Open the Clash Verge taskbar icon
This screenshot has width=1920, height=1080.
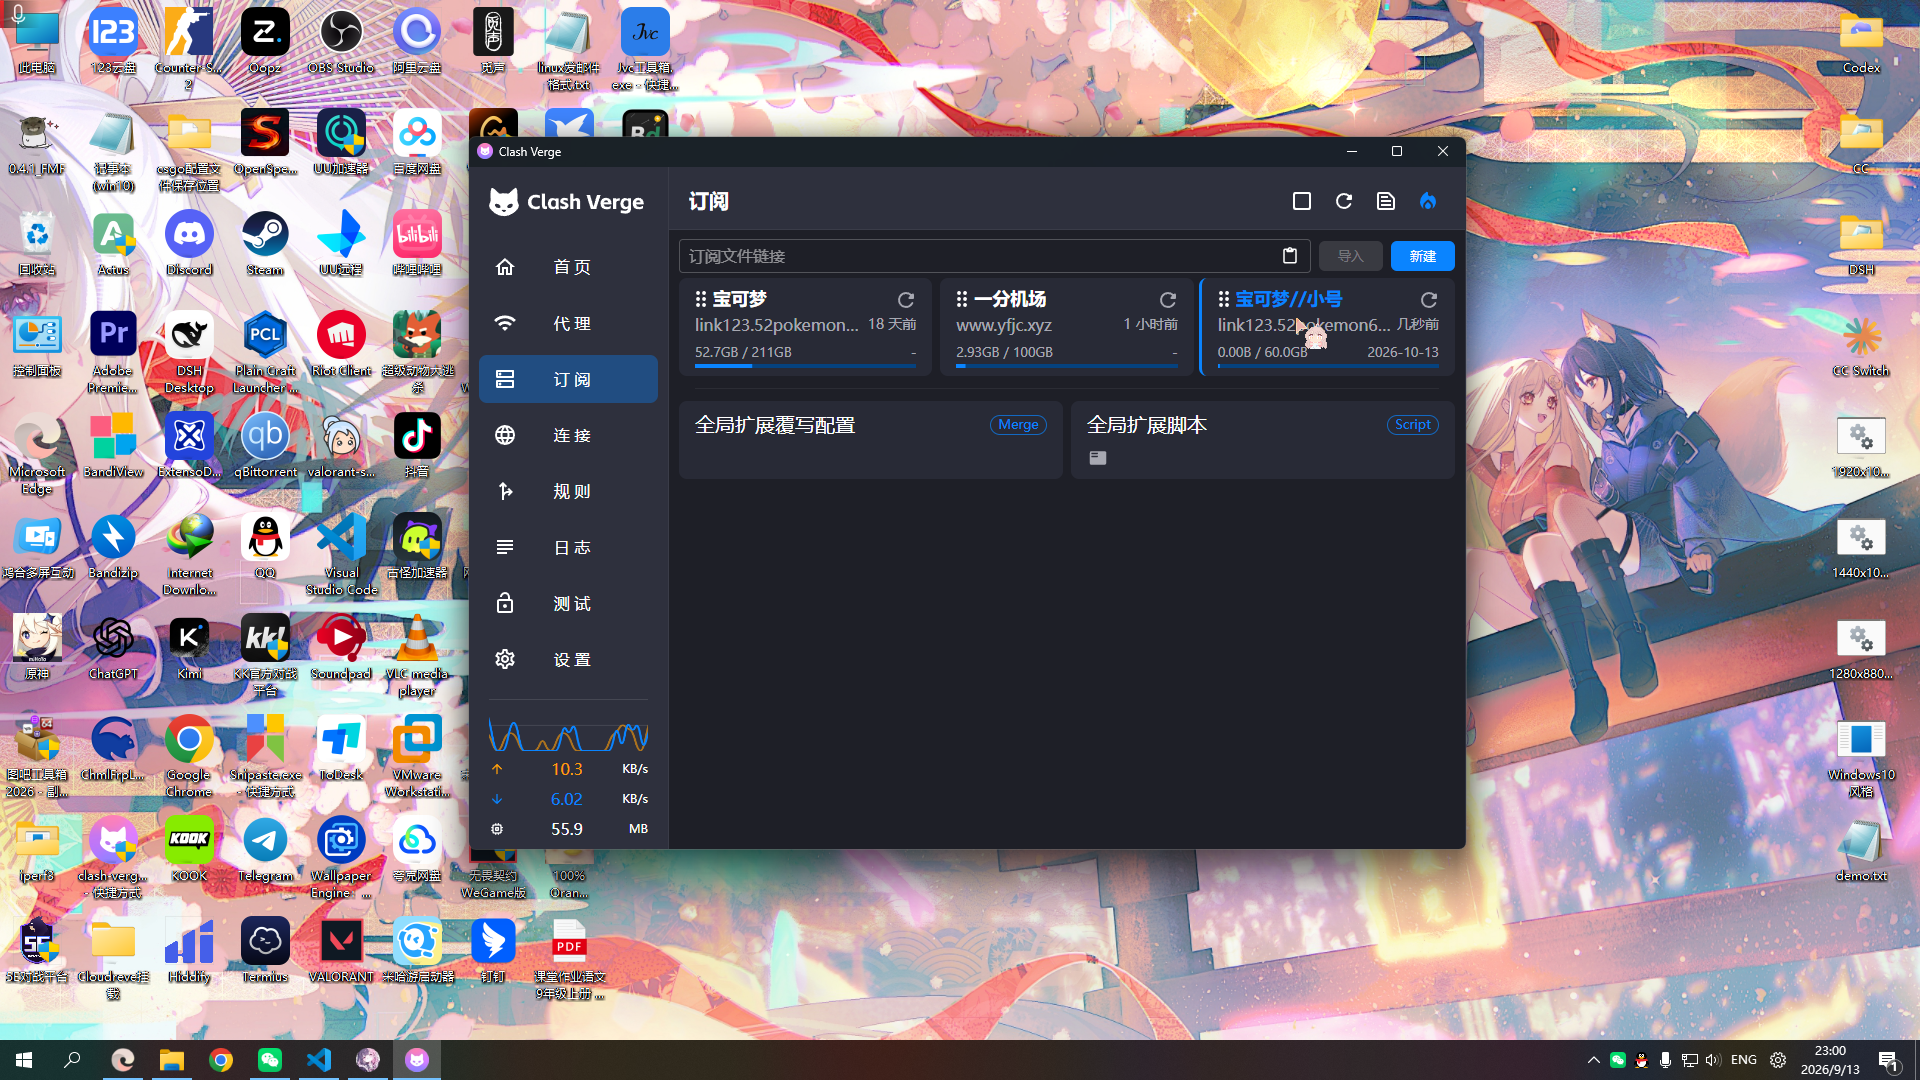coord(417,1059)
